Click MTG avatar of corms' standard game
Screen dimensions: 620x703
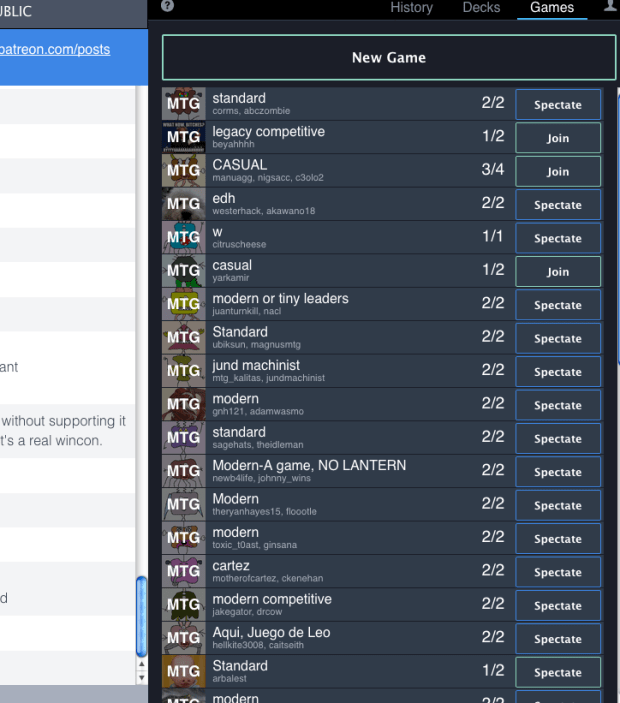click(184, 104)
